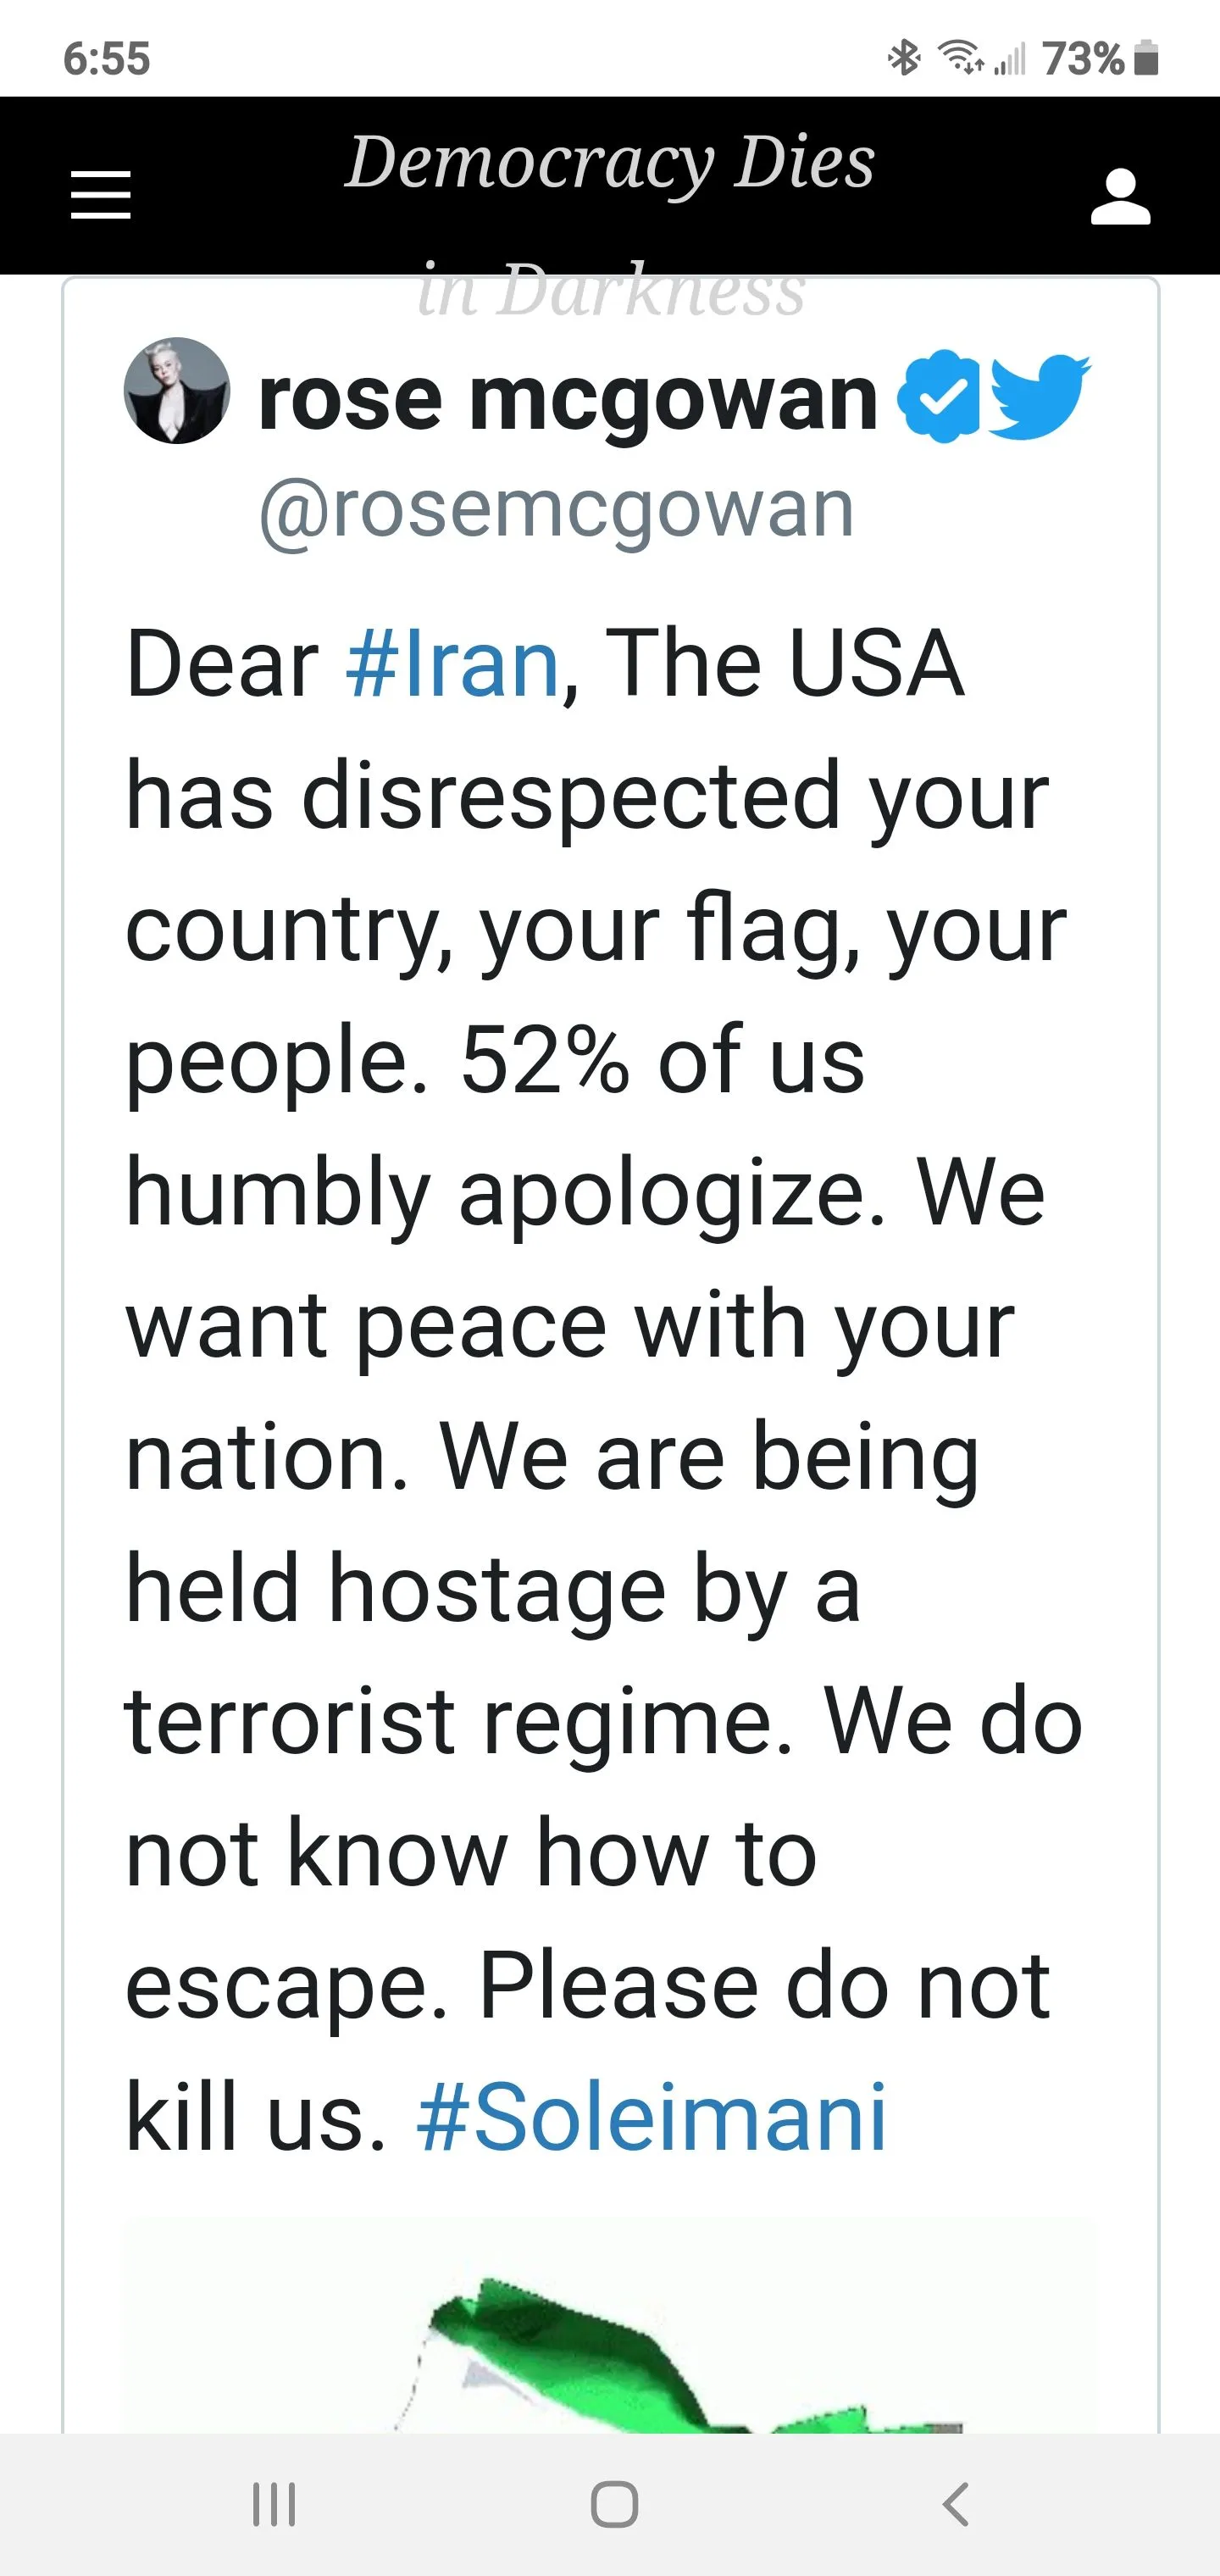The height and width of the screenshot is (2576, 1220).
Task: Click the @rosemcgowan handle
Action: pyautogui.click(x=556, y=510)
